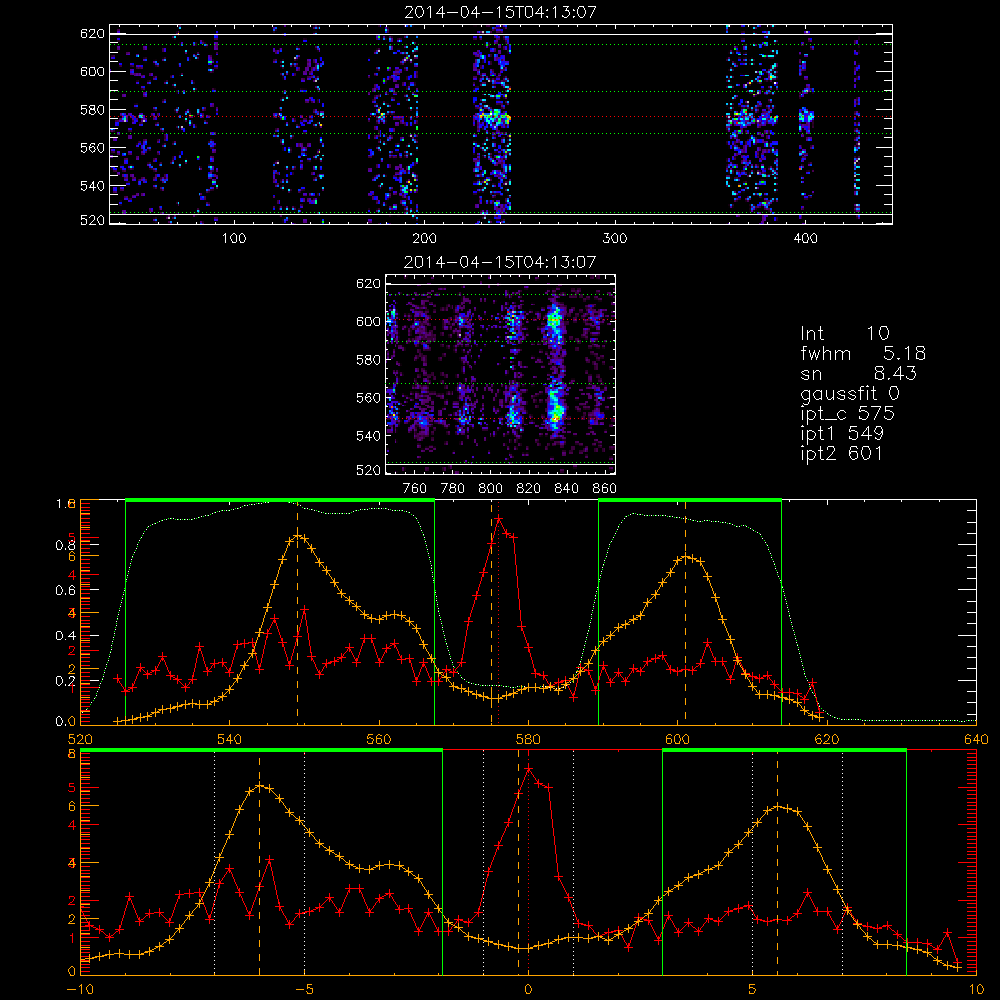Screen dimensions: 1000x1000
Task: Click y-axis label 0.6 on the upper profile plot
Action: point(66,591)
